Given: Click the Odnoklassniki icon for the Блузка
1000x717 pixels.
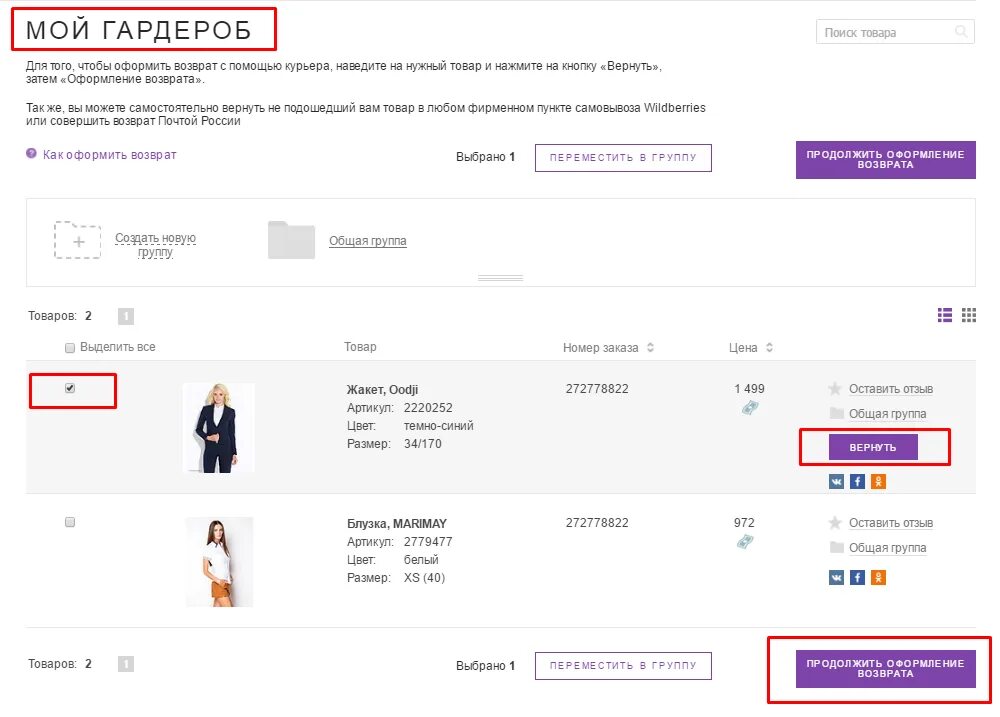Looking at the screenshot, I should pyautogui.click(x=878, y=577).
